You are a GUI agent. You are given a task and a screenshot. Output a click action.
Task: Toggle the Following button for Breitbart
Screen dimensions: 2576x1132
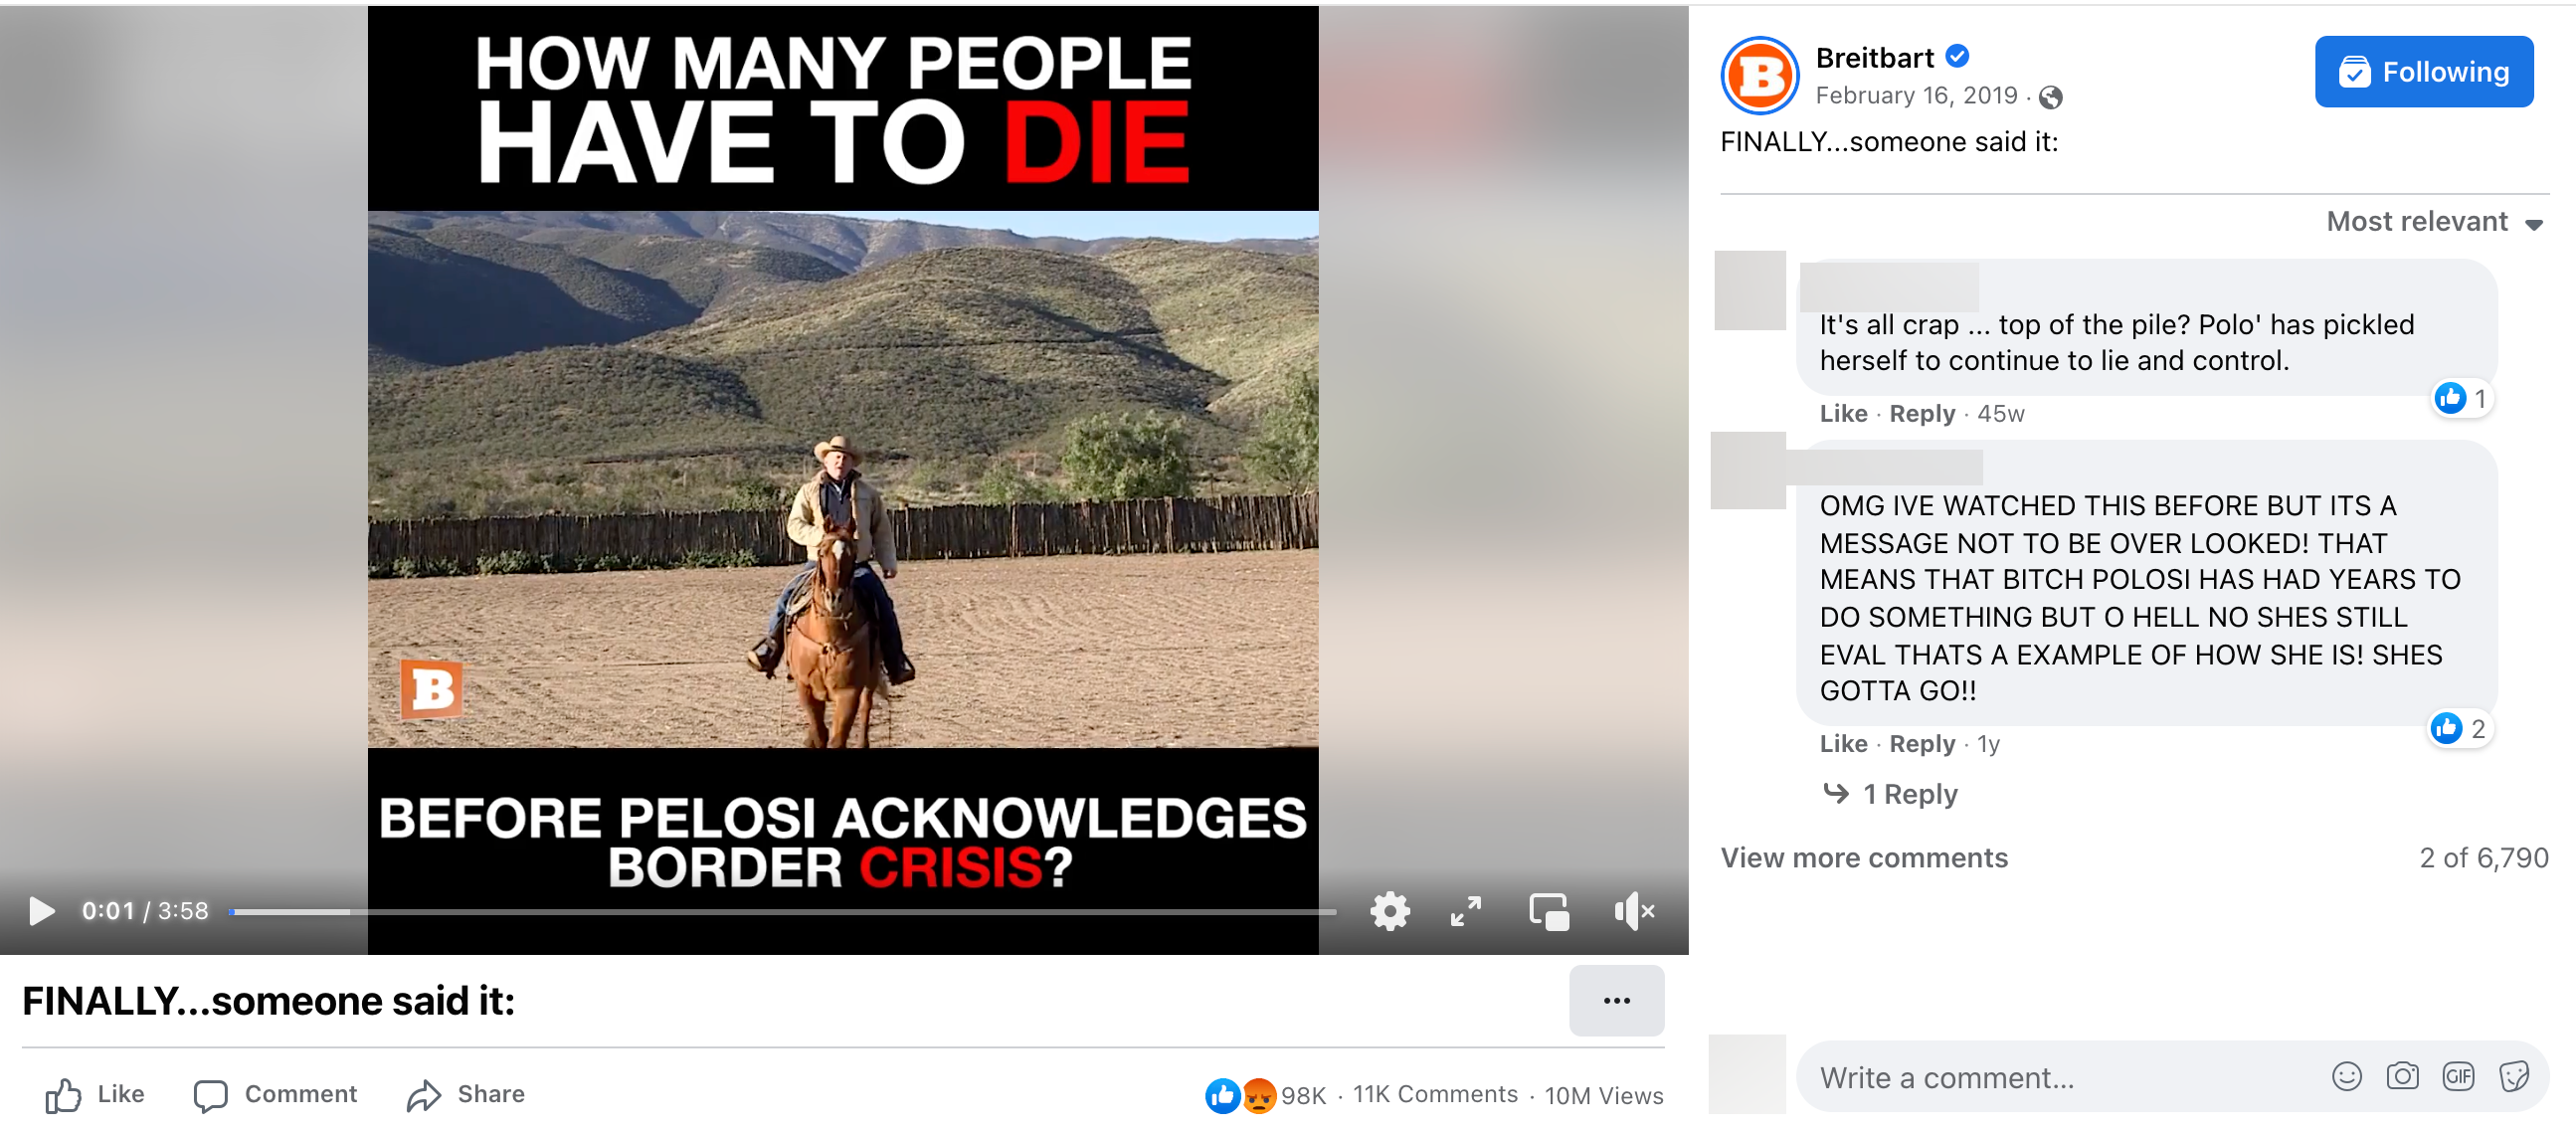[2423, 71]
